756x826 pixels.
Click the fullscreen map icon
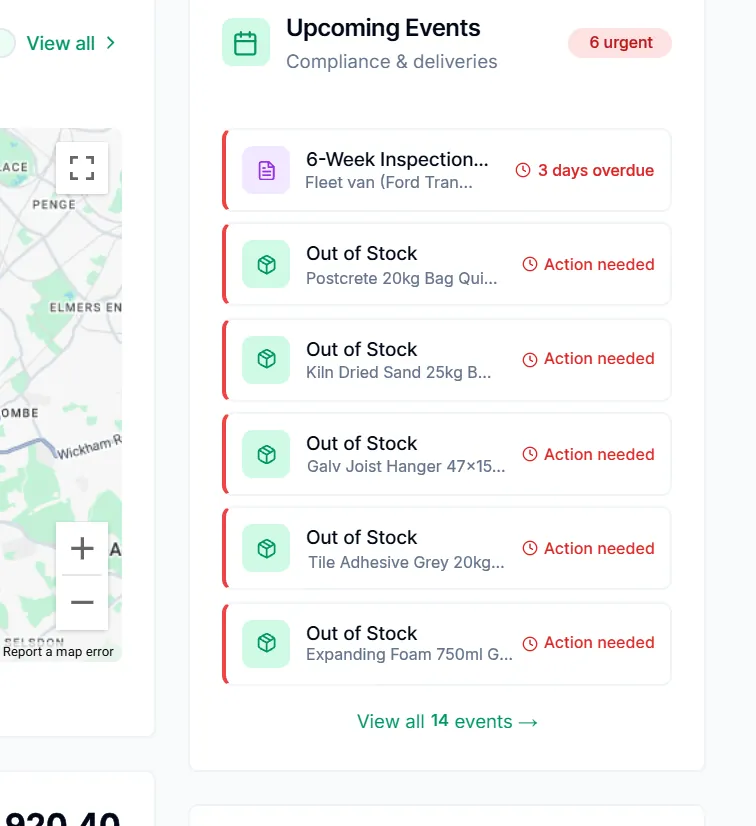pos(82,168)
